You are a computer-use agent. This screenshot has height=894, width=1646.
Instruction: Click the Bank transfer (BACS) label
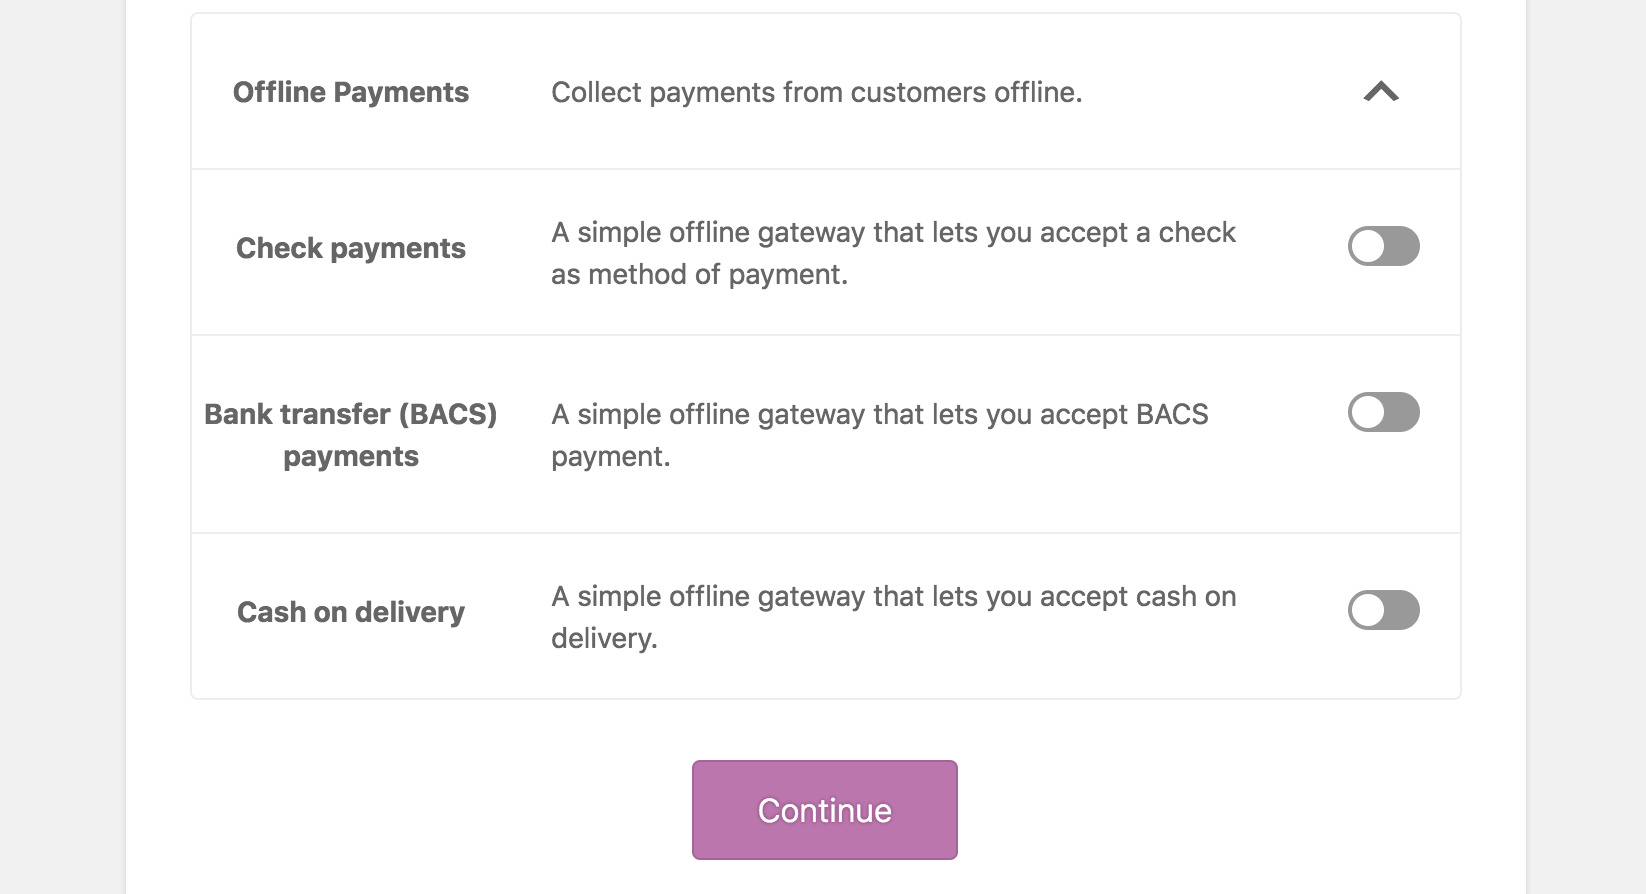point(351,414)
